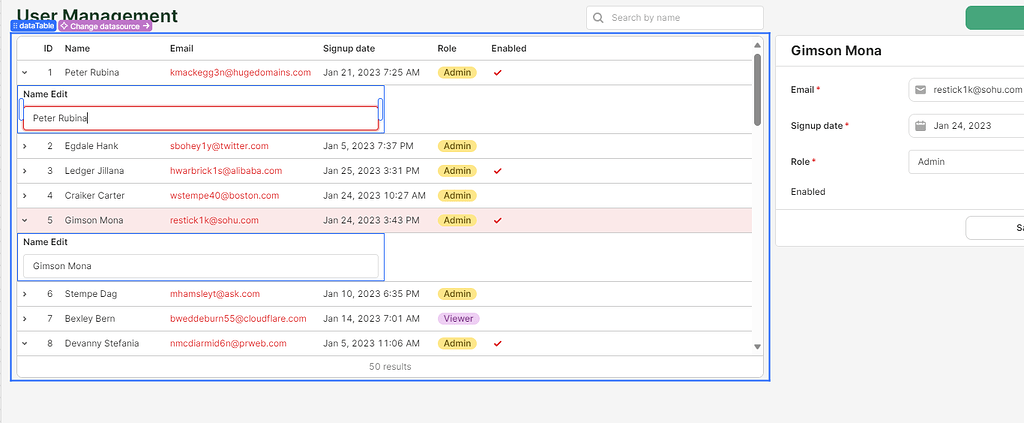
Task: Click the Change datasource button
Action: tap(105, 25)
